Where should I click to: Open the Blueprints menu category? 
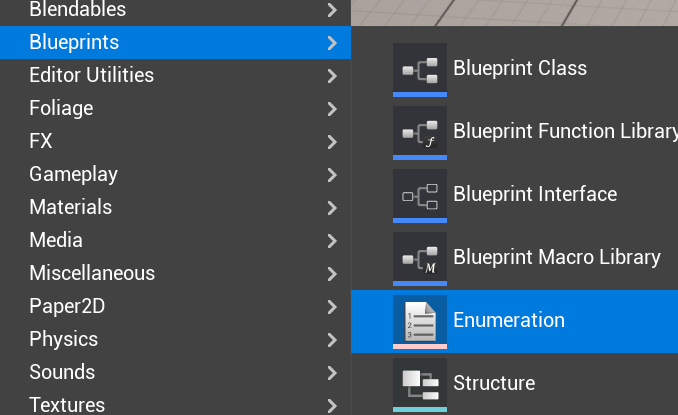point(74,42)
